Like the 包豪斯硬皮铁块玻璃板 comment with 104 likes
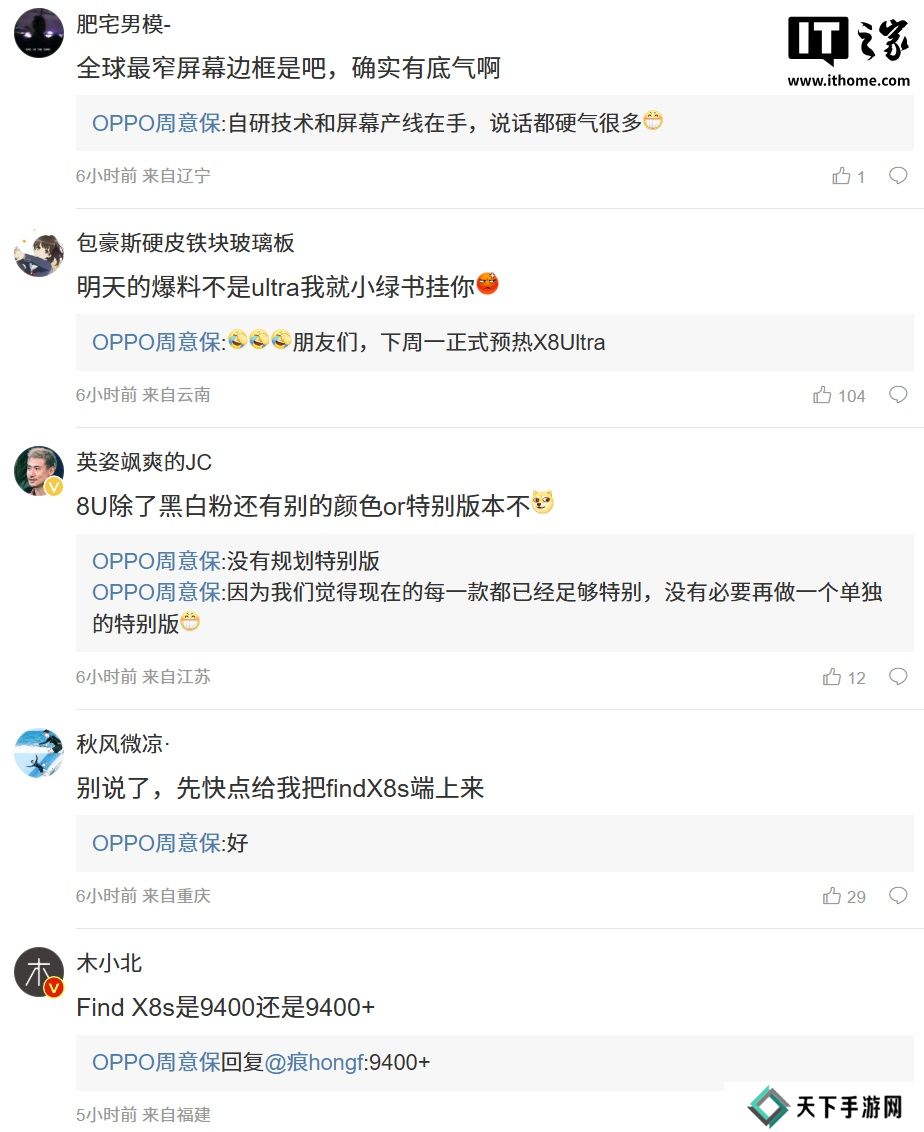Image resolution: width=924 pixels, height=1132 pixels. click(823, 395)
